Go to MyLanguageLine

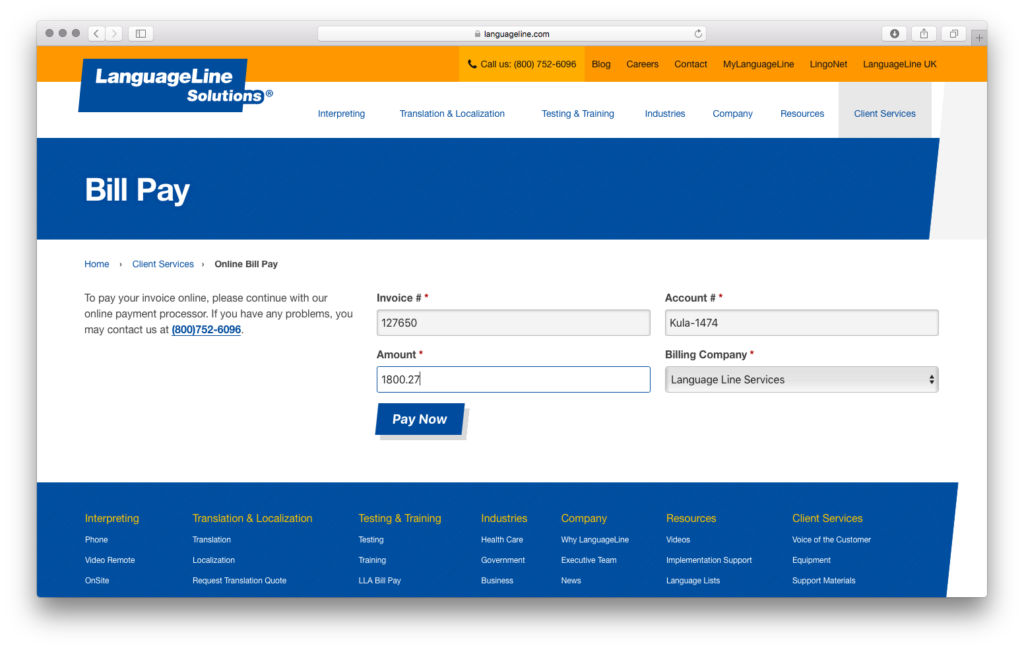(x=758, y=64)
